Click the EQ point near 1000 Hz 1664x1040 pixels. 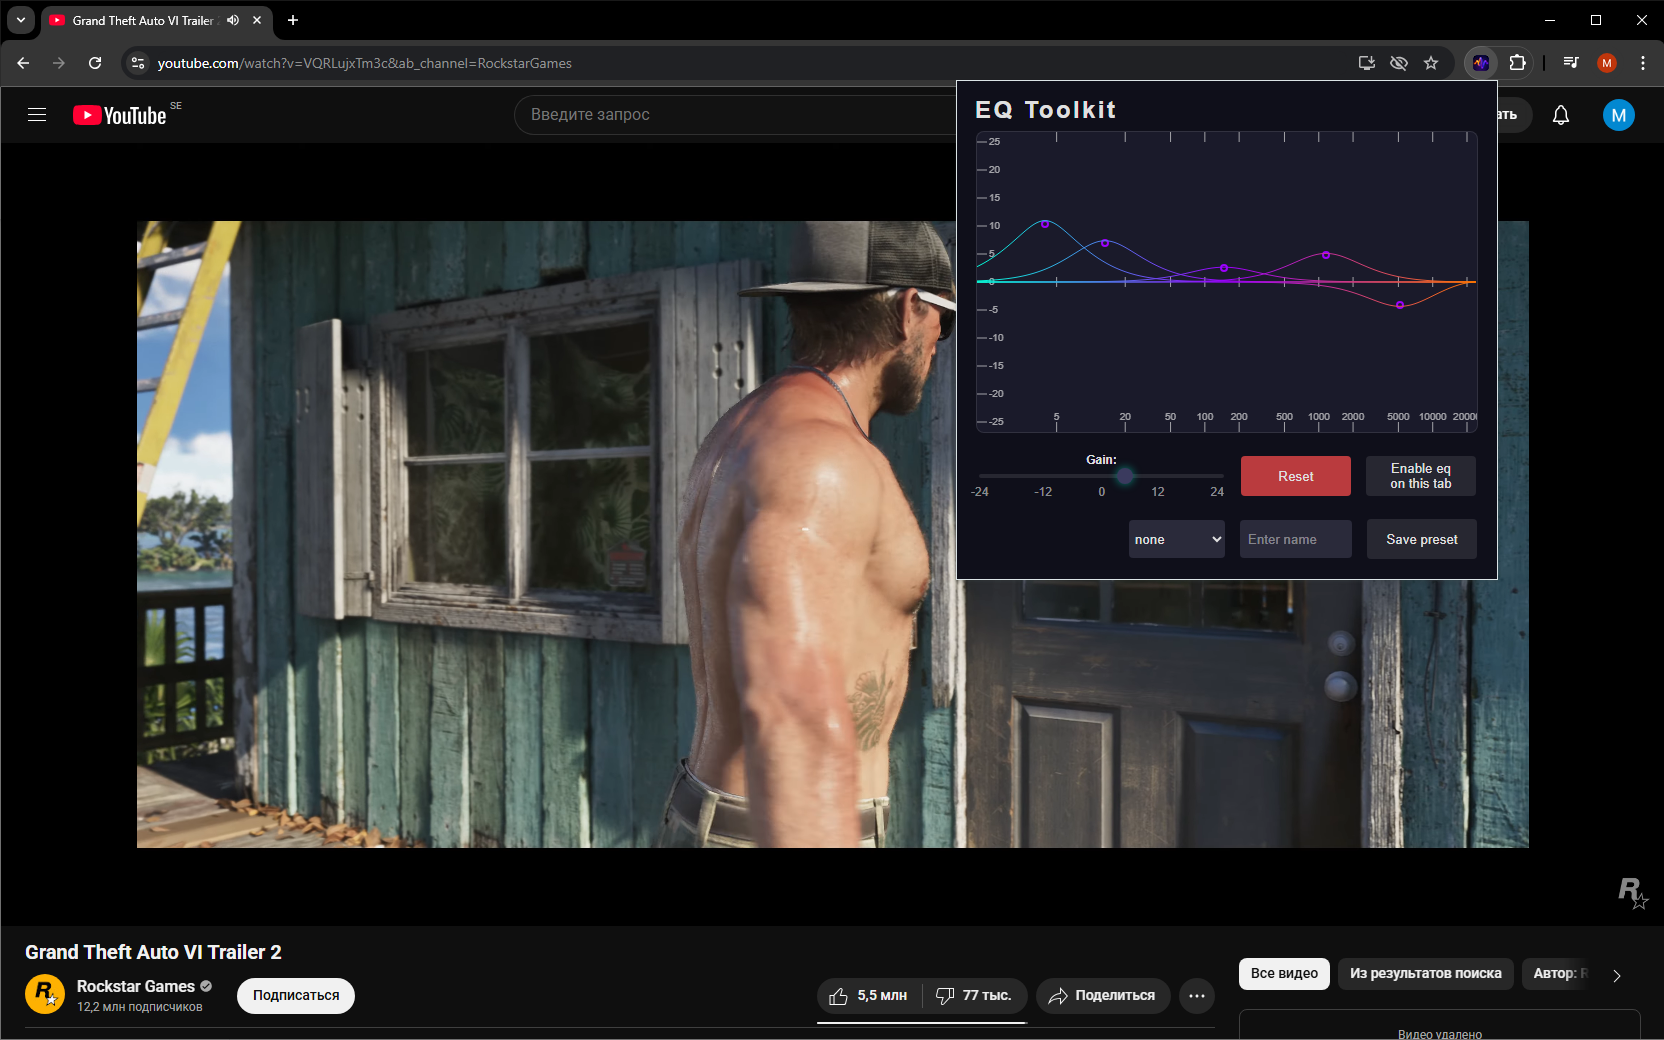coord(1326,255)
